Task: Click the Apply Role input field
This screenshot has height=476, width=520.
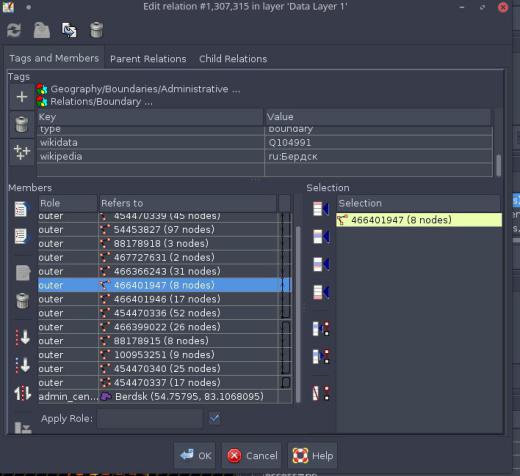Action: pyautogui.click(x=150, y=418)
